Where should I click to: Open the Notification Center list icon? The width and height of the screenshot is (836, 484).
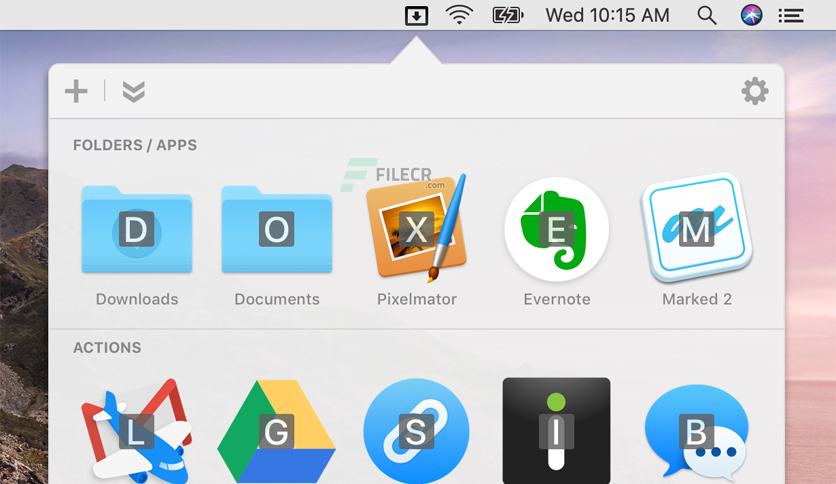click(791, 15)
